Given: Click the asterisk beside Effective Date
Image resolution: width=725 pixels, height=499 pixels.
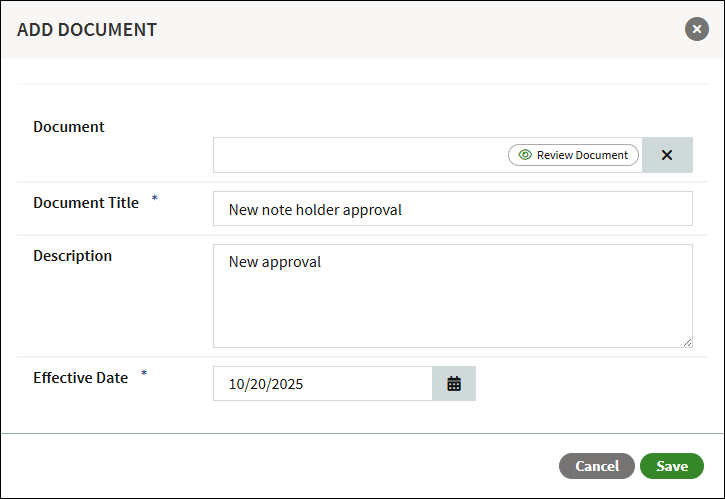Looking at the screenshot, I should (144, 375).
